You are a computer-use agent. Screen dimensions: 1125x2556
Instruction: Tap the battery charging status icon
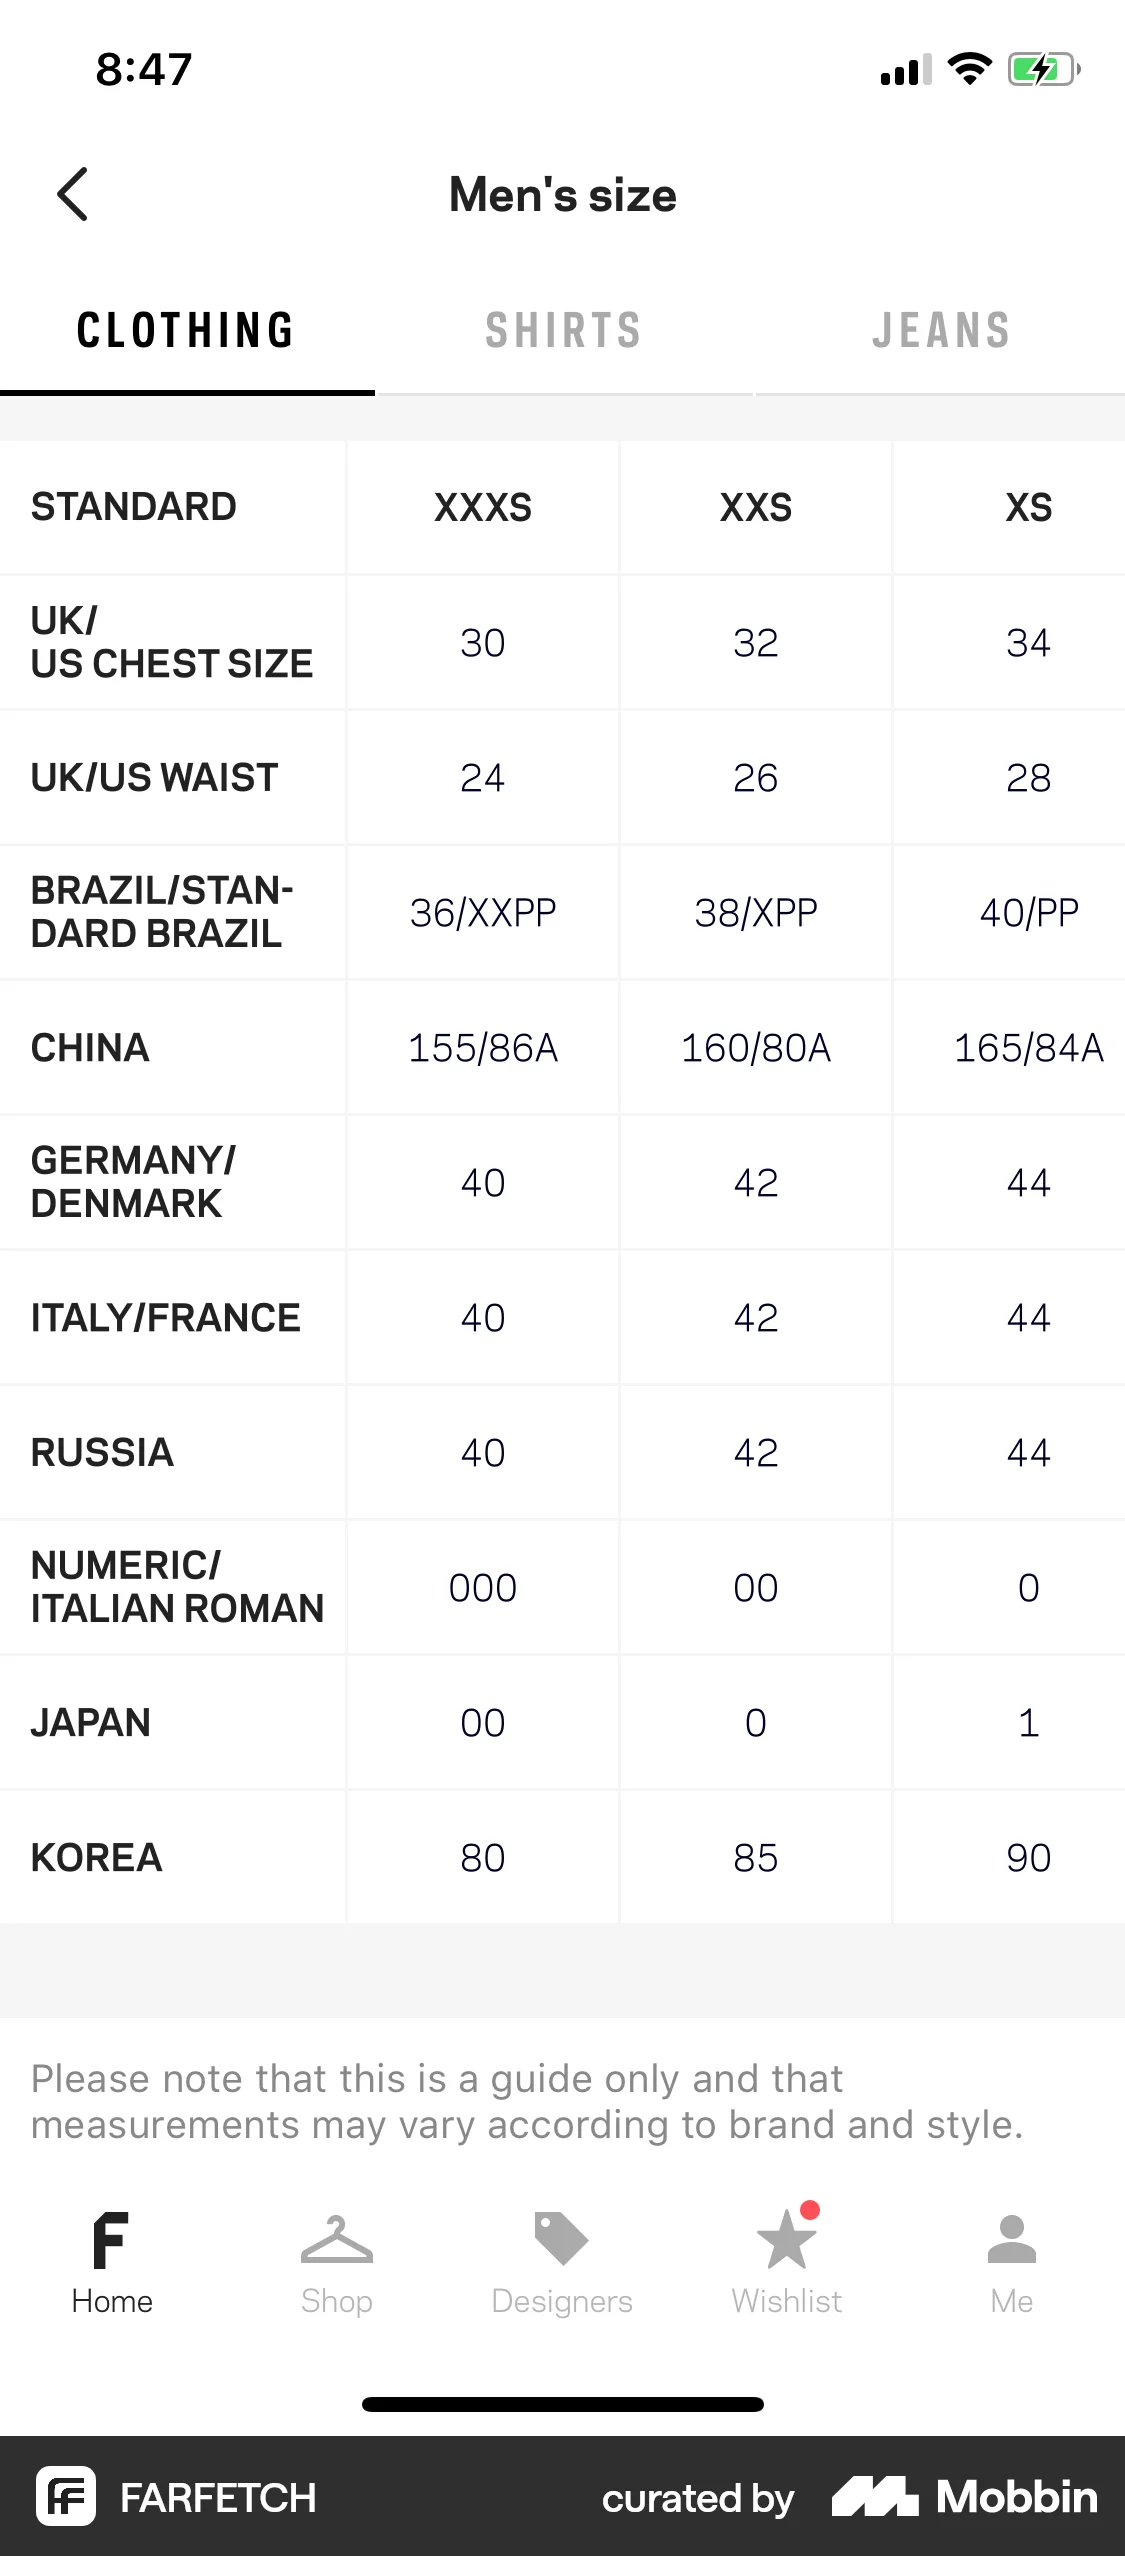[1042, 70]
